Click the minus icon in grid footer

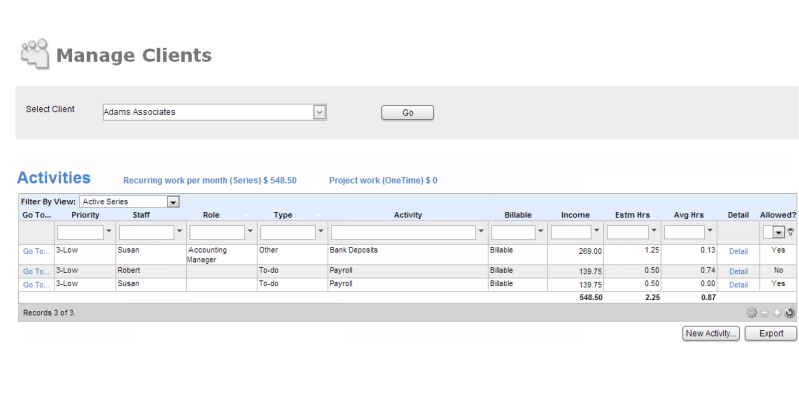coord(764,313)
